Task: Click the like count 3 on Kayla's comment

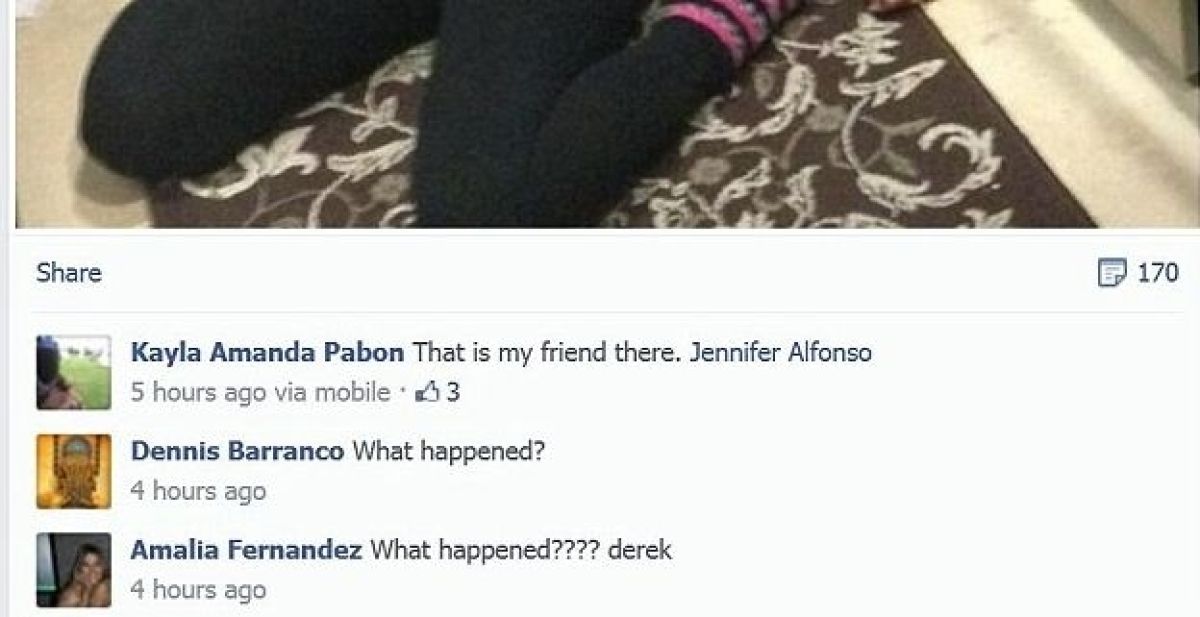Action: tap(452, 393)
